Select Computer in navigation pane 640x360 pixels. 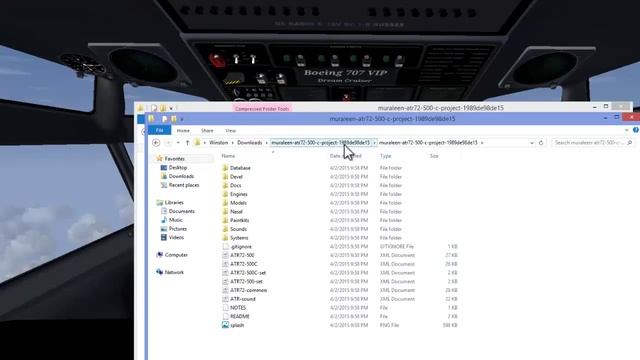click(176, 255)
